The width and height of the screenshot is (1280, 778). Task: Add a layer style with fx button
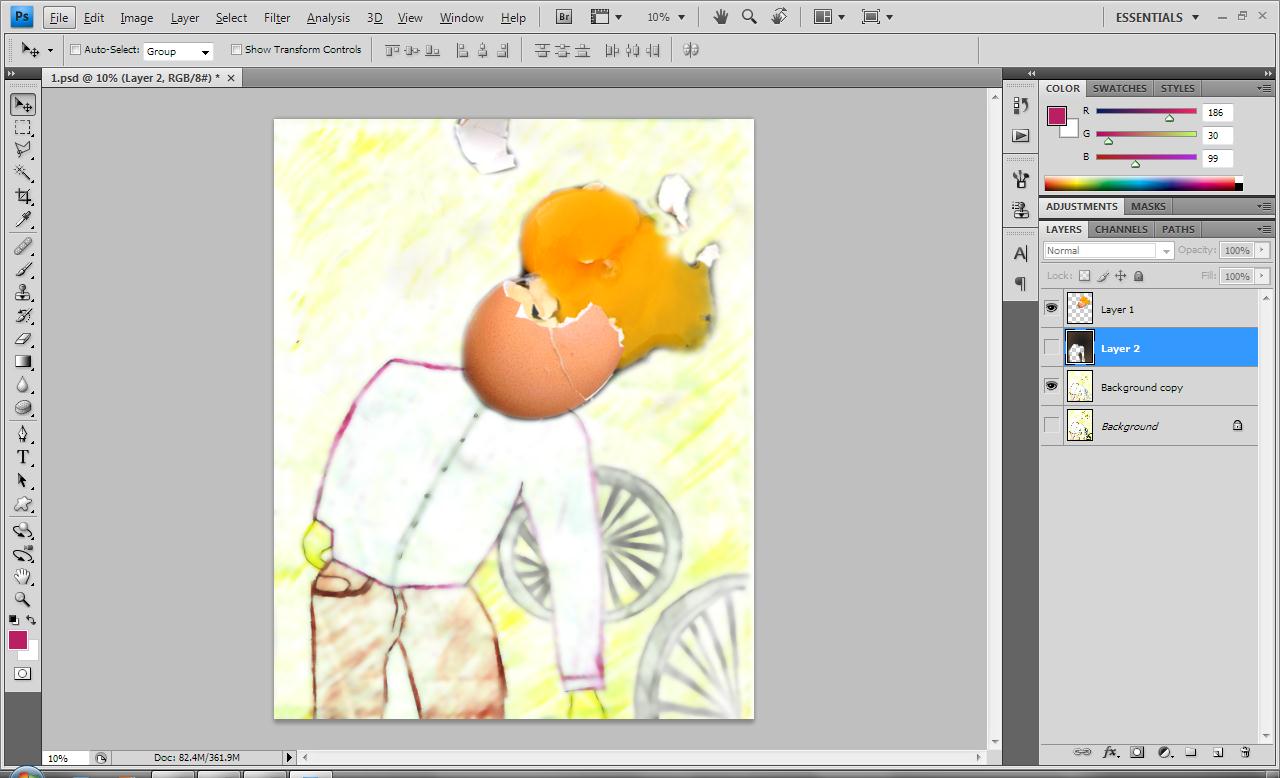click(x=1110, y=752)
